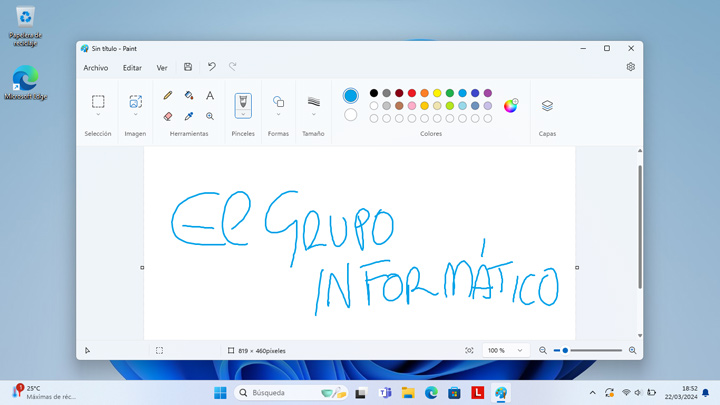Select the Brushes (Pinceles) tool
The width and height of the screenshot is (720, 405).
coord(243,102)
